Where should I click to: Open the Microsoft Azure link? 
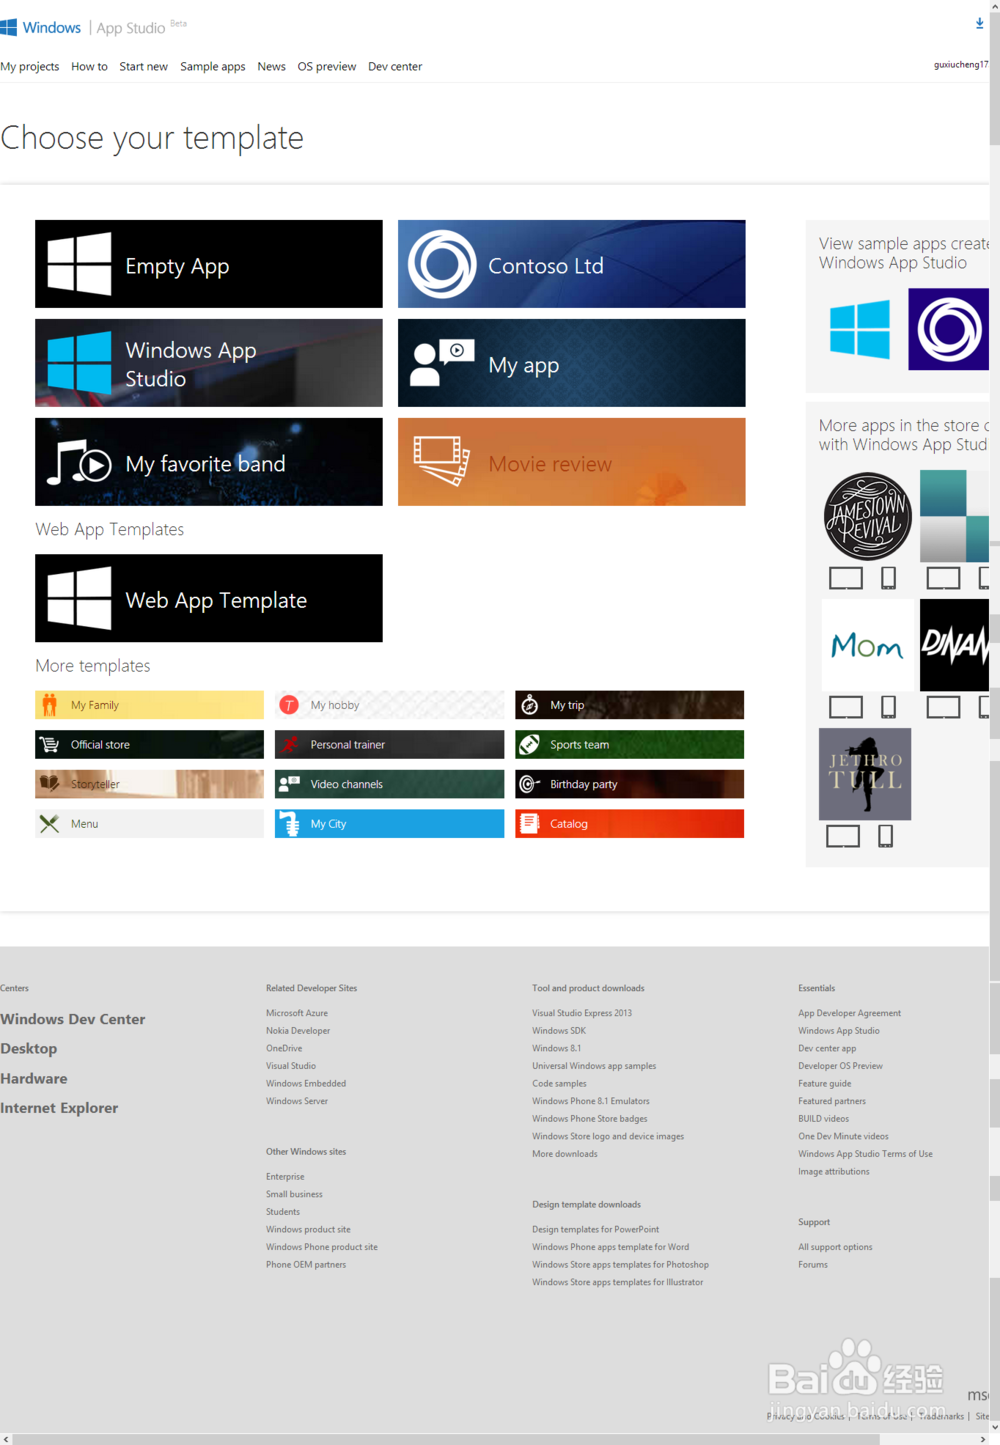[x=297, y=1013]
